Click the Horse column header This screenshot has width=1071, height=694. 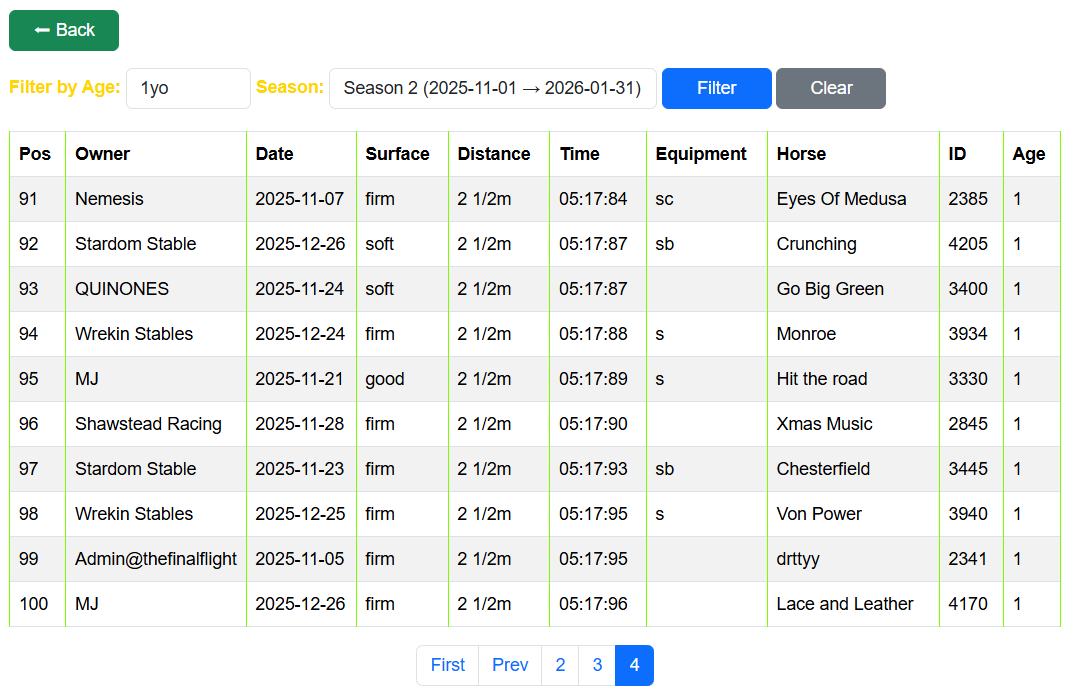(x=801, y=154)
